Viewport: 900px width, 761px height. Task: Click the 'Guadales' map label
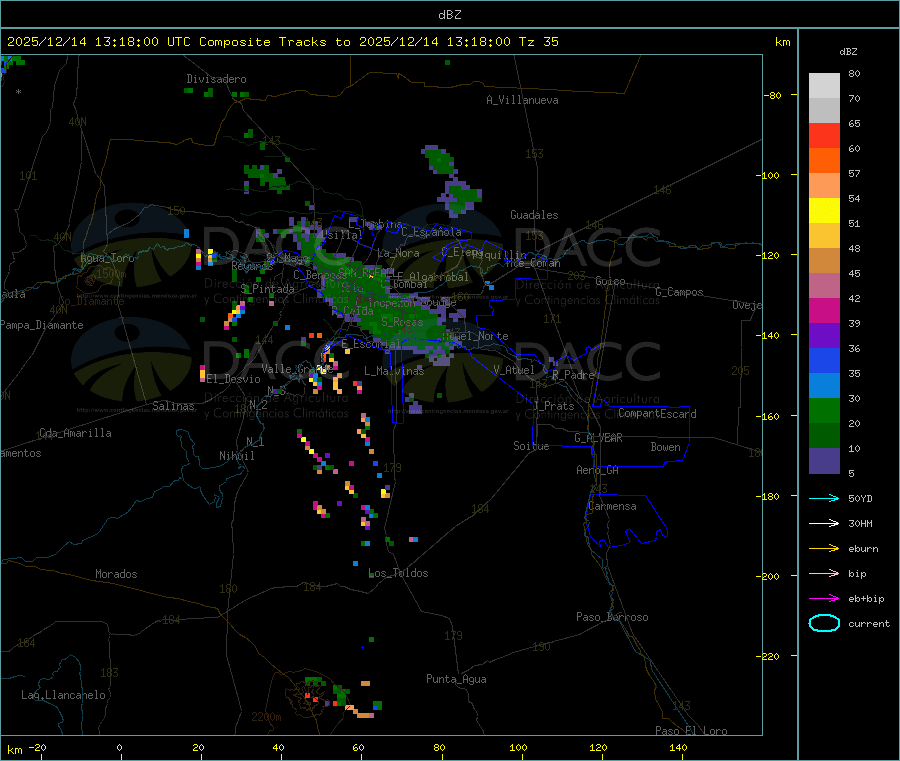pyautogui.click(x=534, y=215)
